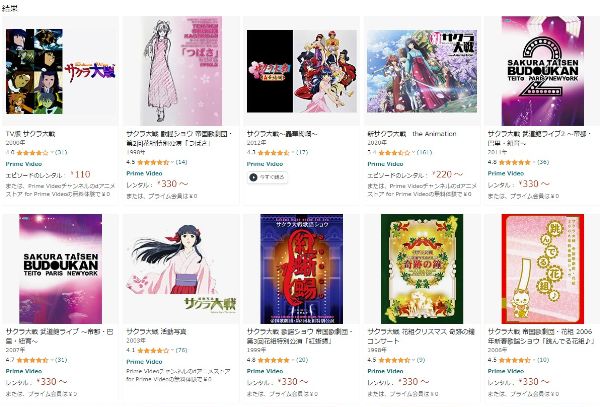Click the title link サクラ大戦～轟華絢爛～
Viewport: 600px width, 407px height.
click(282, 134)
